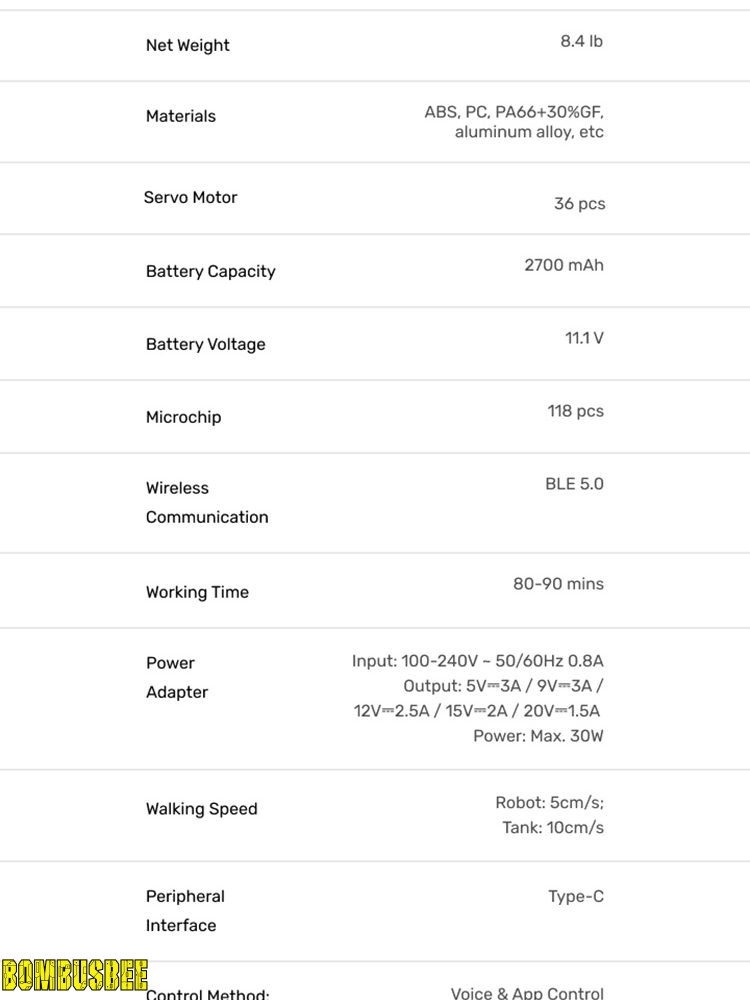The height and width of the screenshot is (1000, 750).
Task: Select the 2700 mAh value
Action: point(564,265)
